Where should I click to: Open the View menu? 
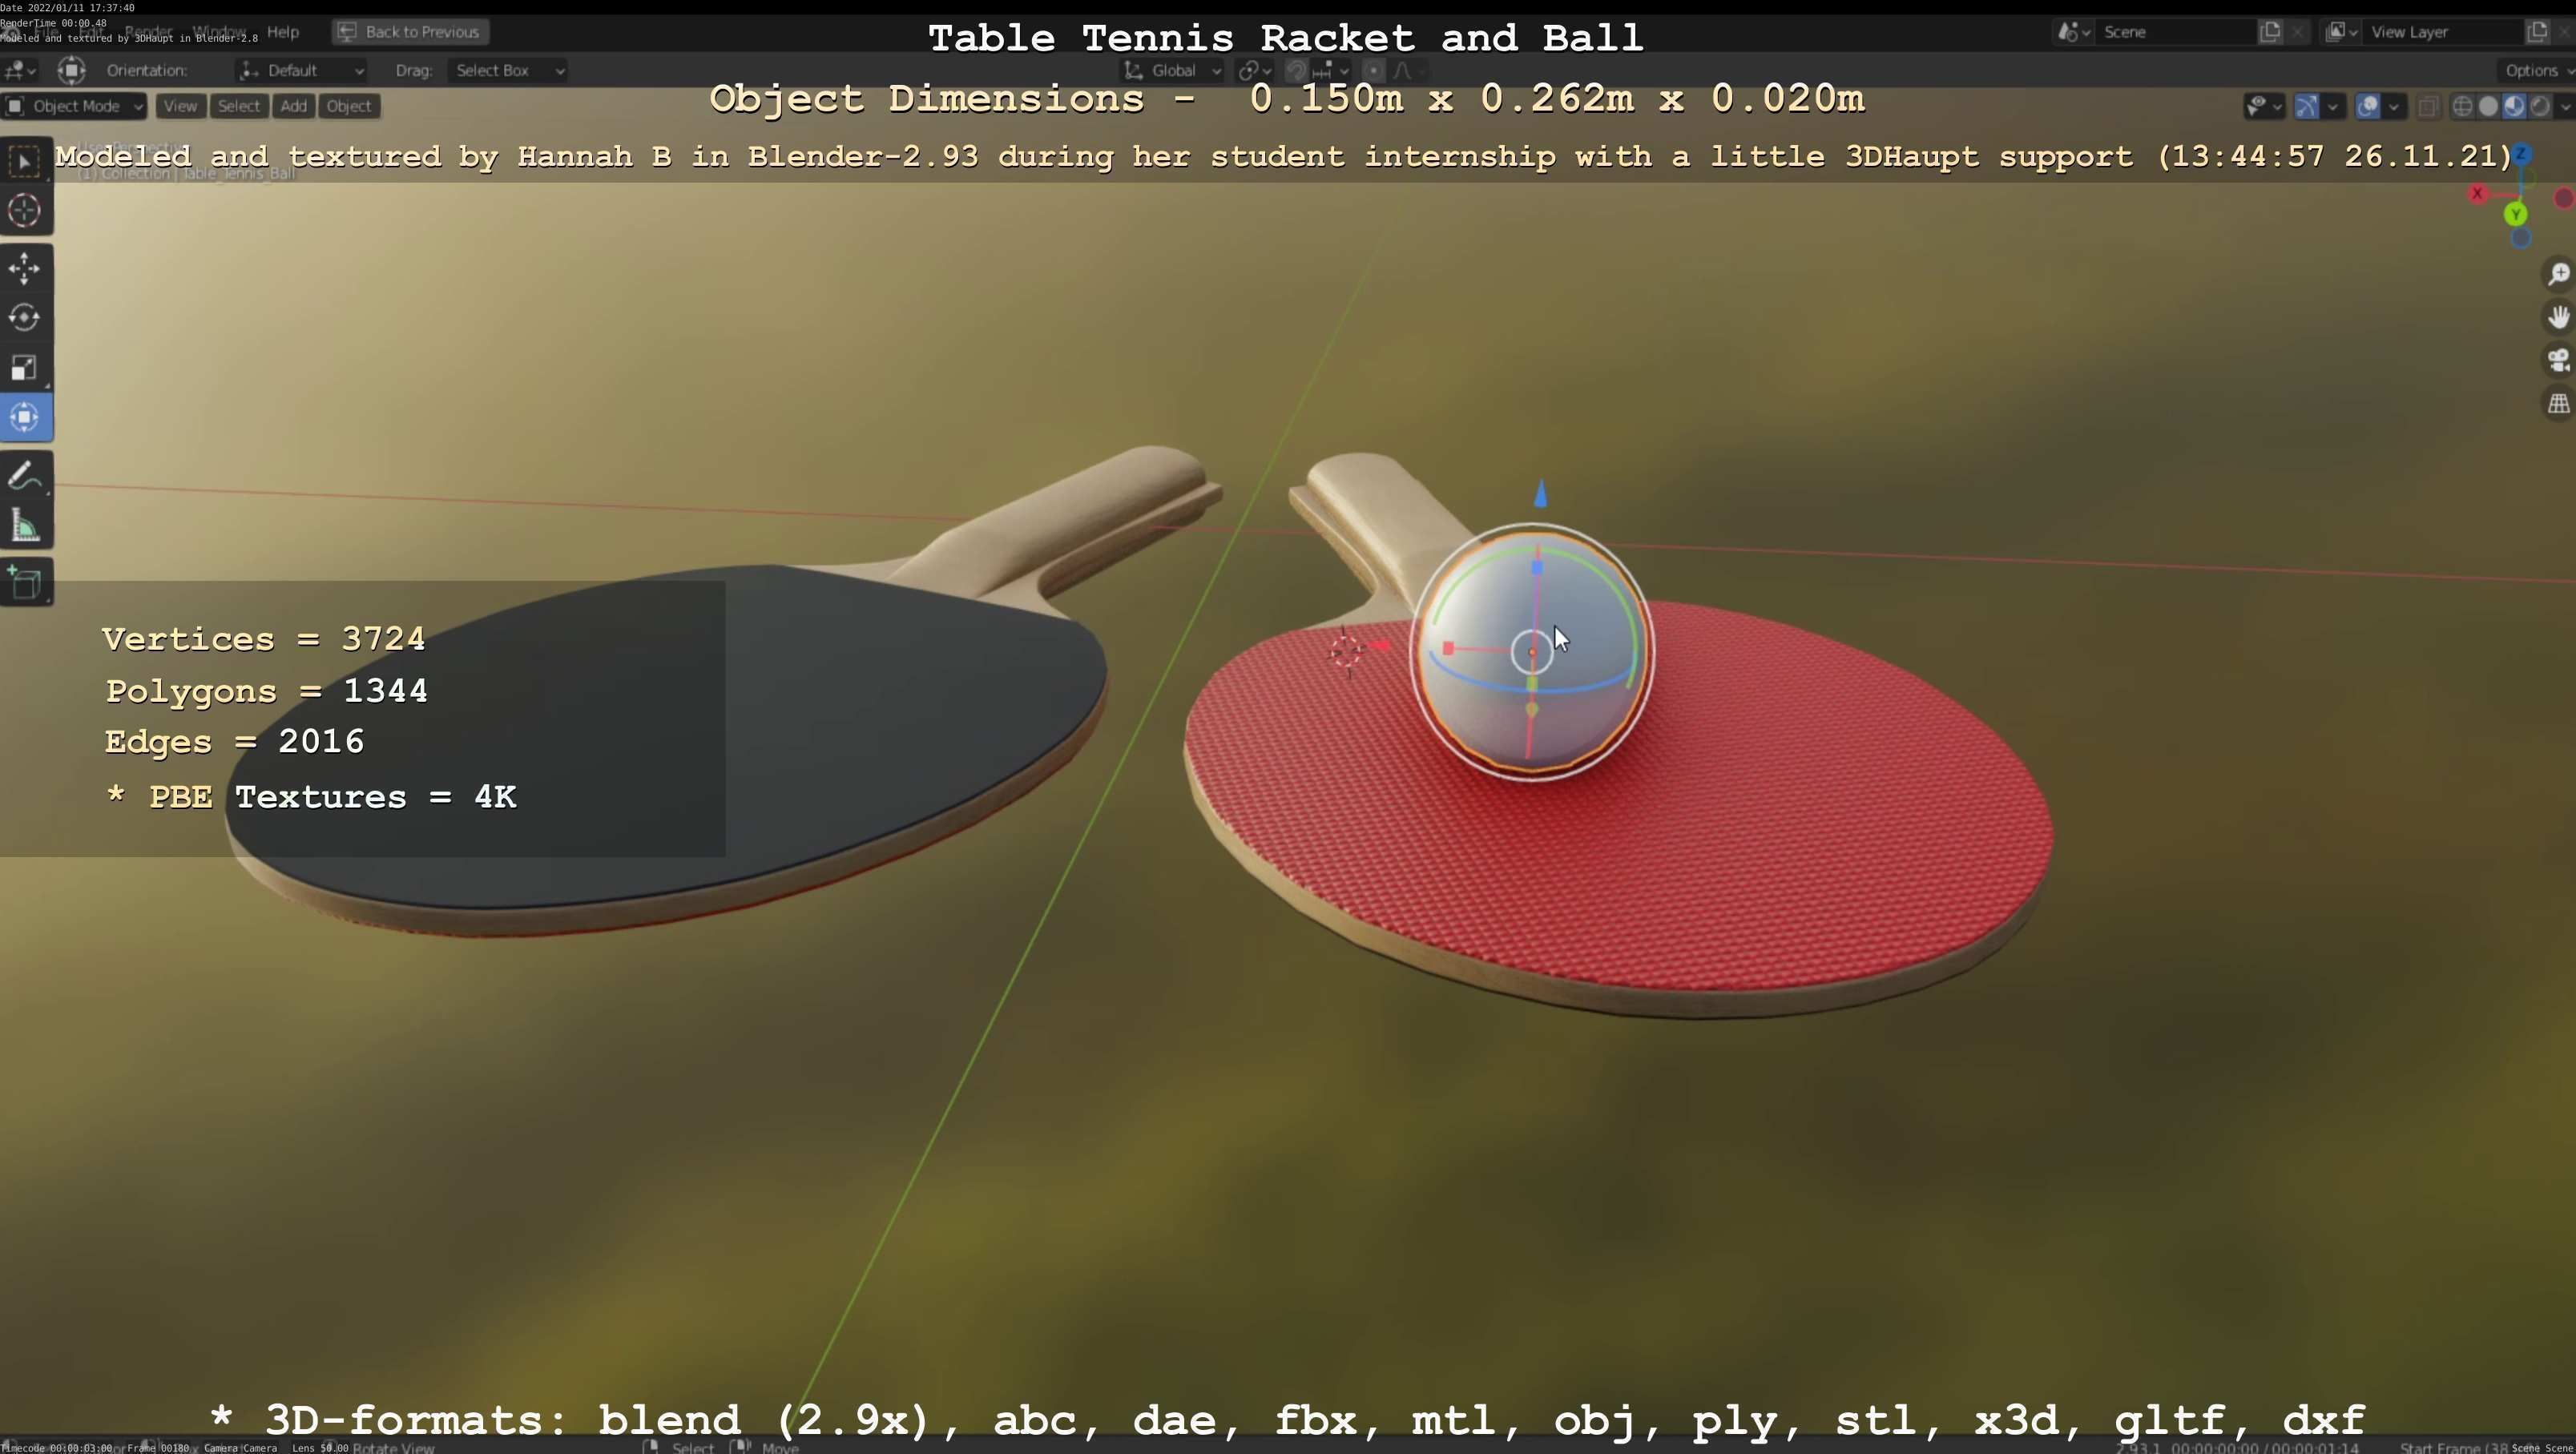pyautogui.click(x=180, y=106)
